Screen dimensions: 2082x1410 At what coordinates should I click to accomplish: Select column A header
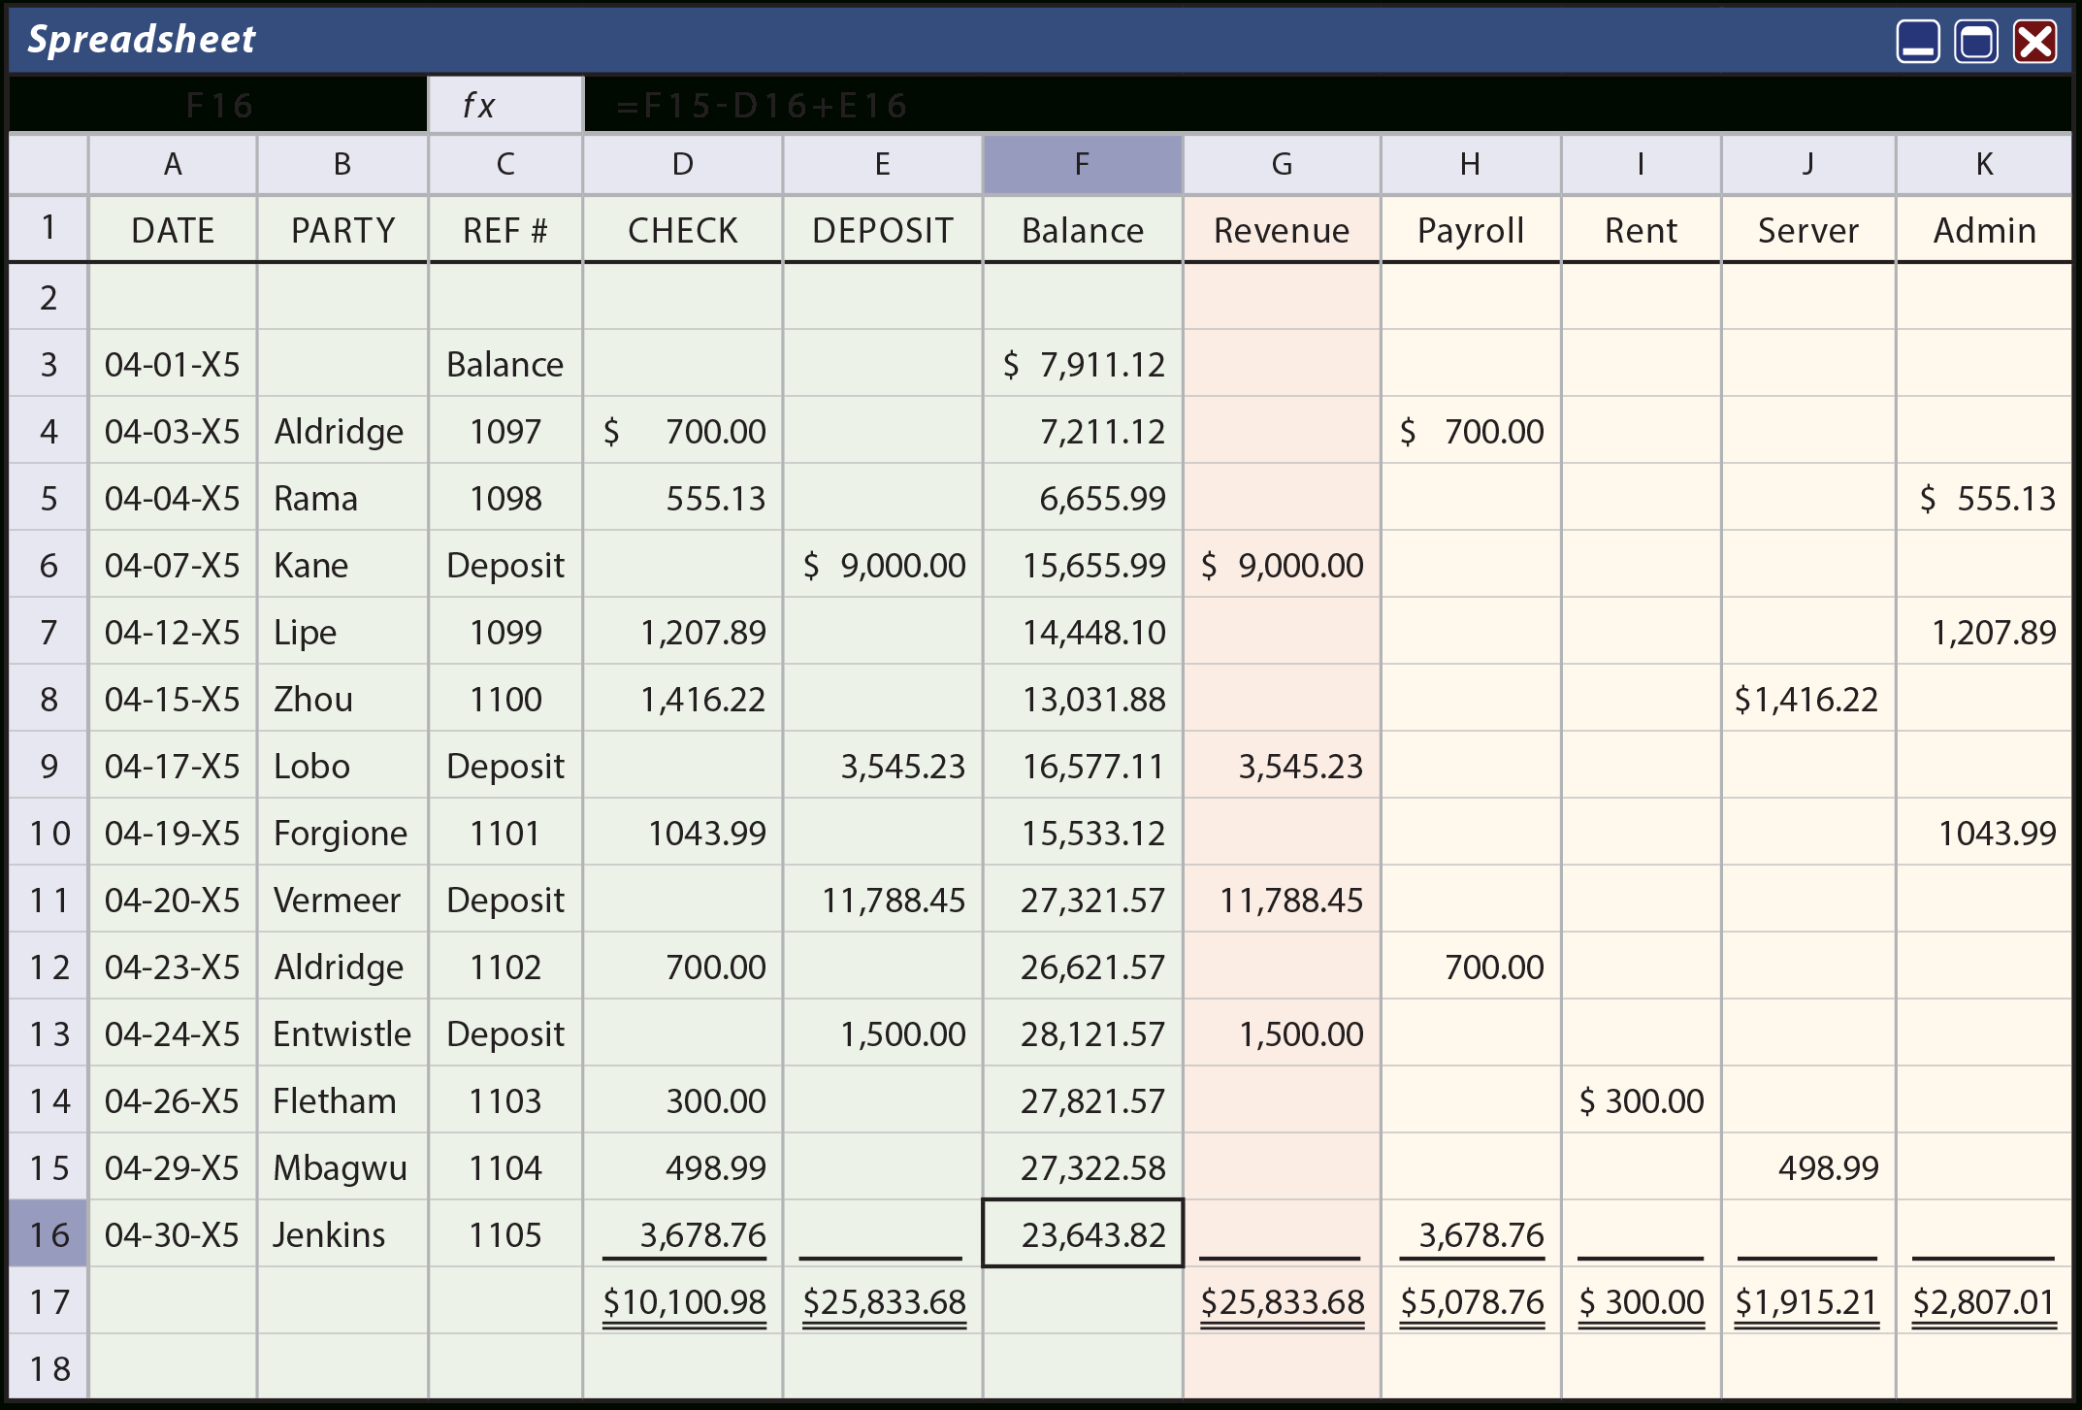172,164
